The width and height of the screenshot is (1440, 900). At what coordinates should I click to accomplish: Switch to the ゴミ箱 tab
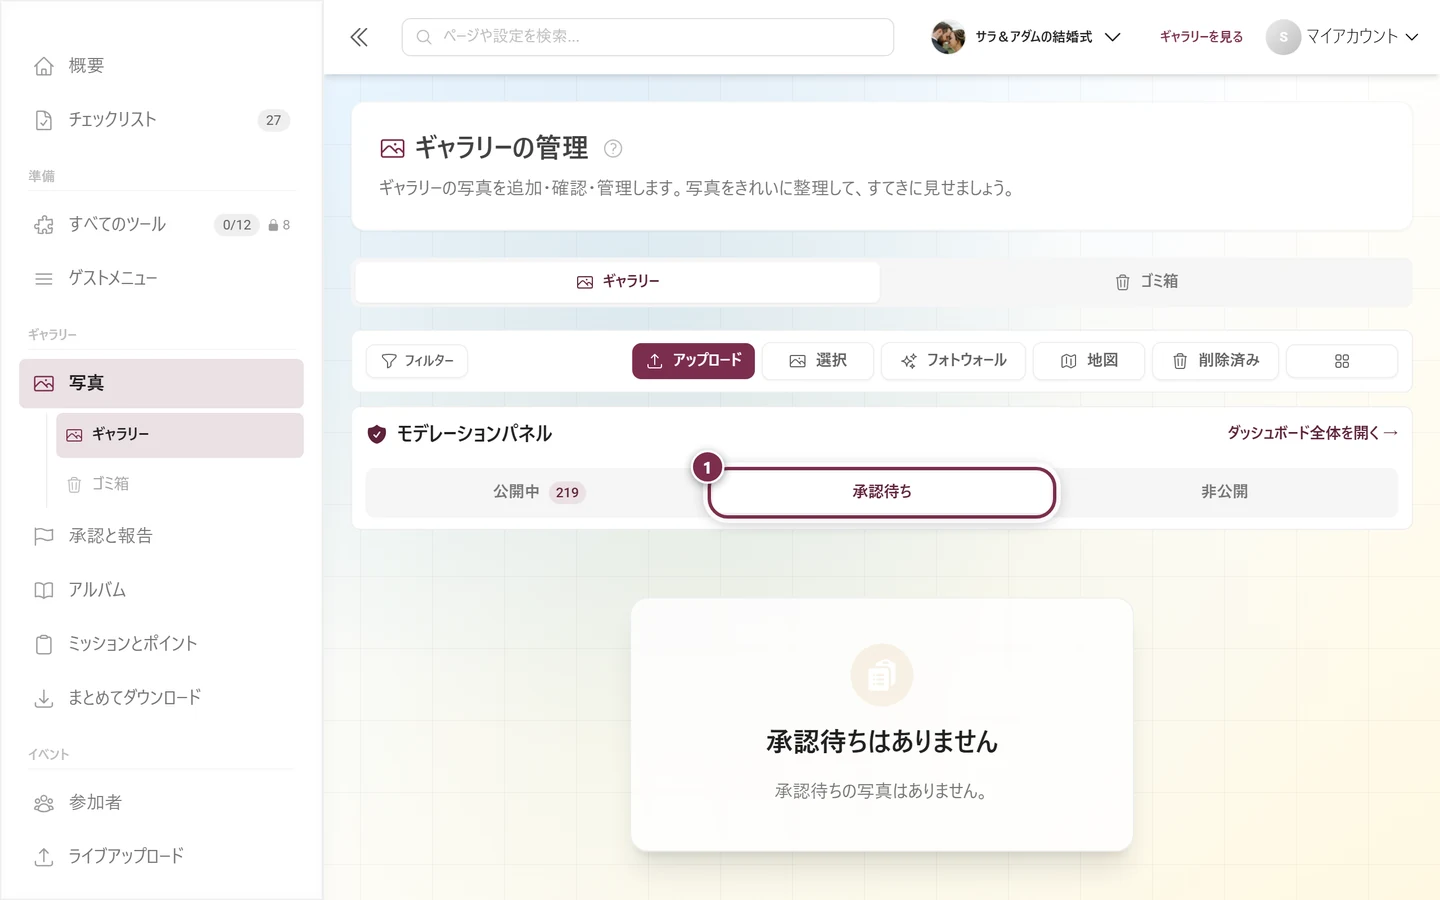coord(1146,282)
